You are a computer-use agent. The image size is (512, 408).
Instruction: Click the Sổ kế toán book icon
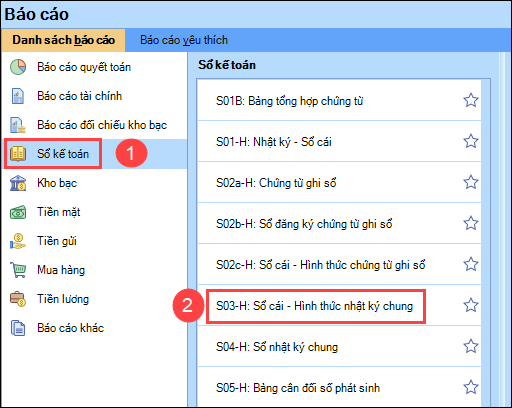point(18,154)
